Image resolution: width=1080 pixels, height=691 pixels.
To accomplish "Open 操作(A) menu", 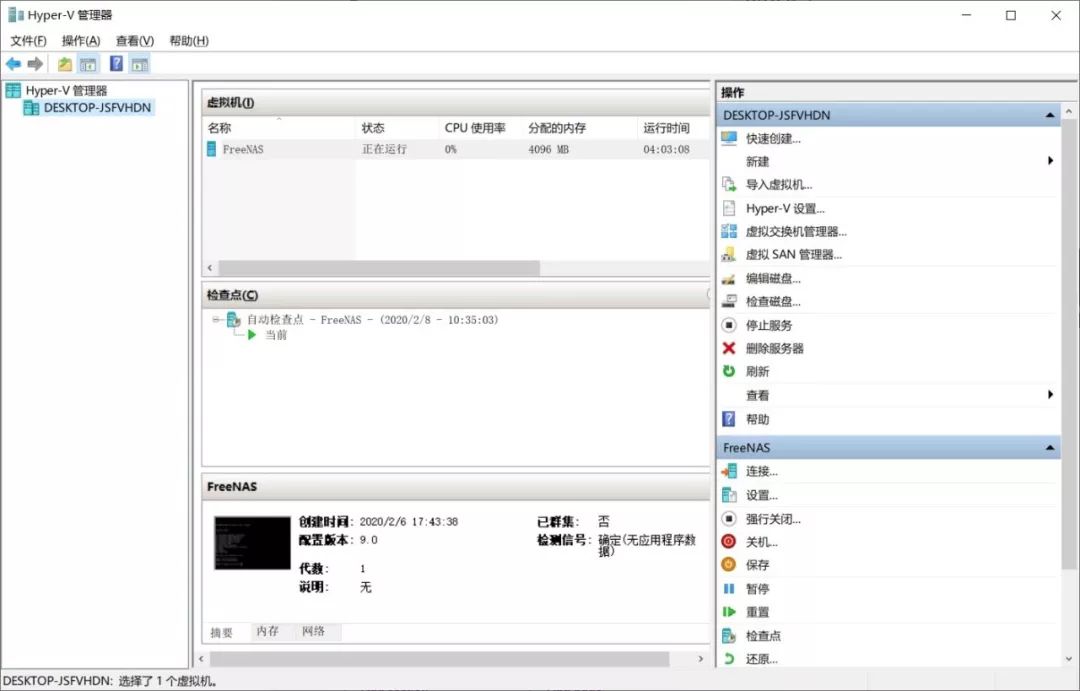I will (81, 41).
